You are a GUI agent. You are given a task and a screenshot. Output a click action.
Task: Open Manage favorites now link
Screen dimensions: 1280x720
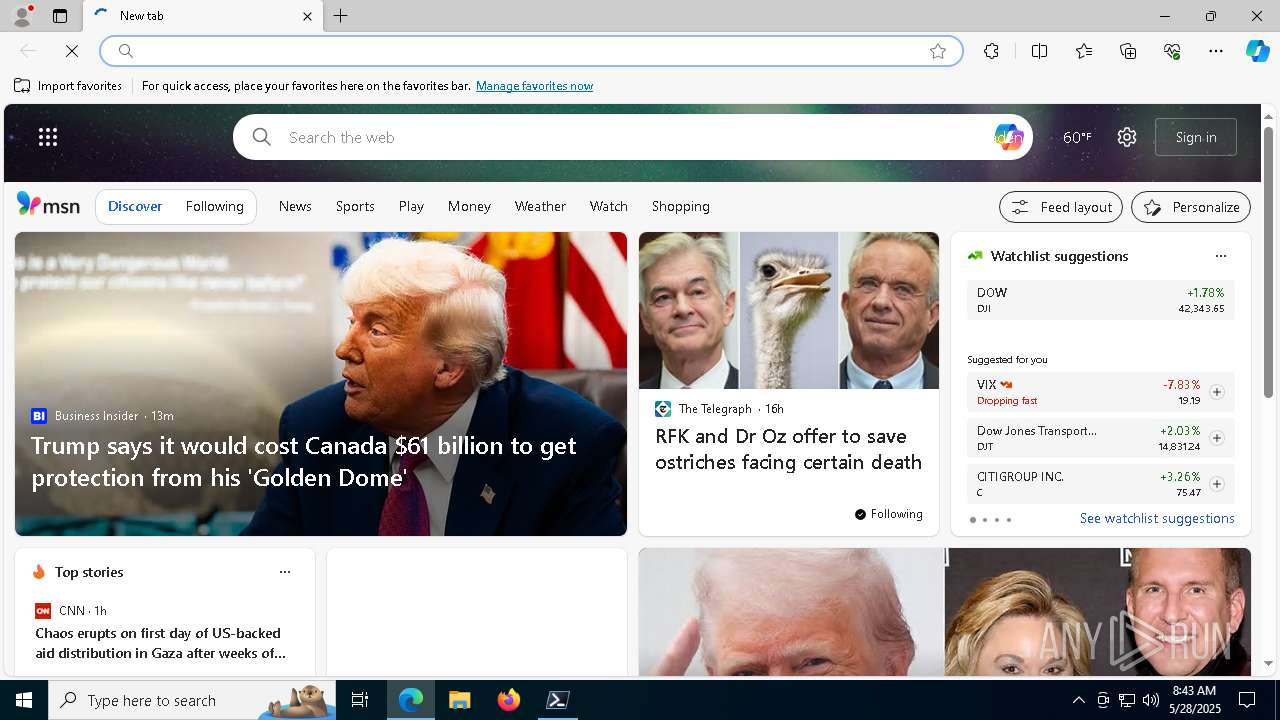click(534, 86)
